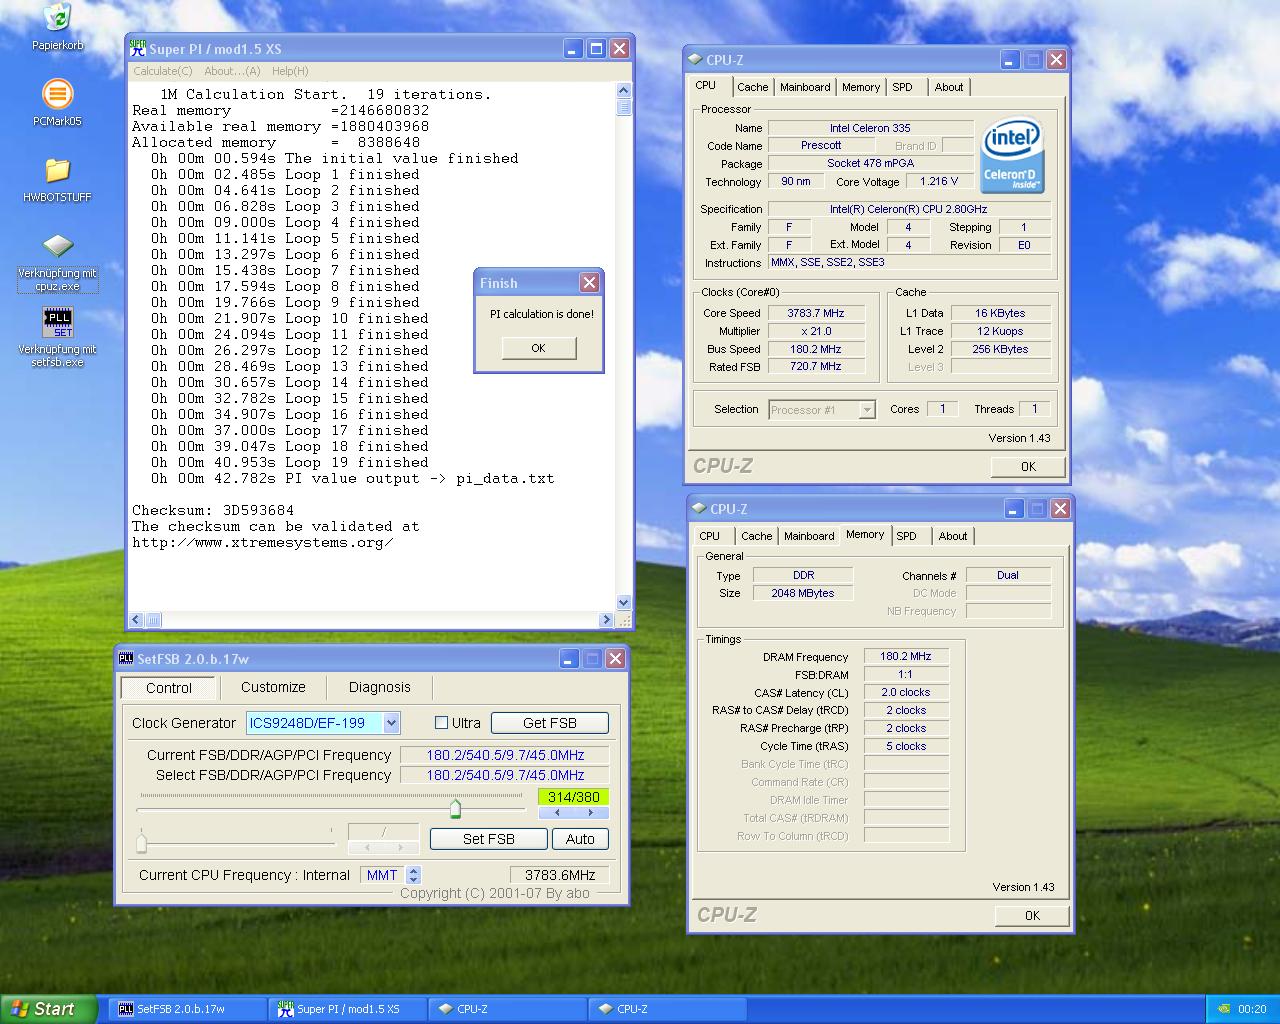Click the DRAM Frequency 180.2 MHz value
This screenshot has width=1280, height=1024.
pyautogui.click(x=906, y=657)
